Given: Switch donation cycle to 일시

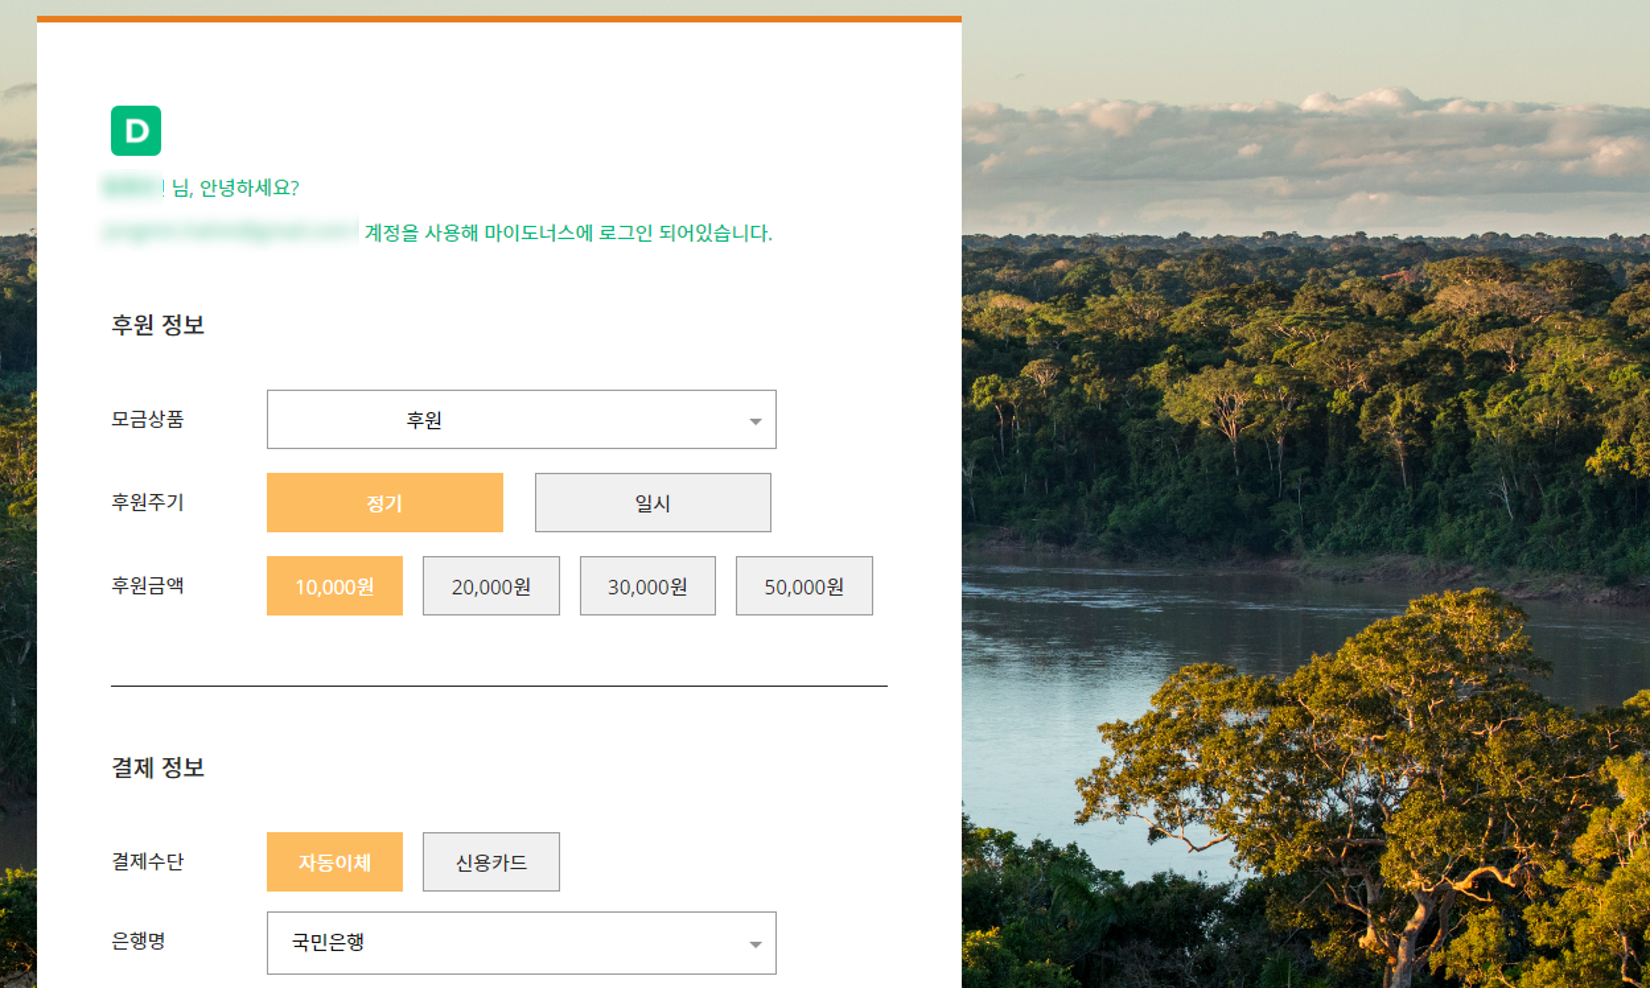Looking at the screenshot, I should click(x=652, y=503).
